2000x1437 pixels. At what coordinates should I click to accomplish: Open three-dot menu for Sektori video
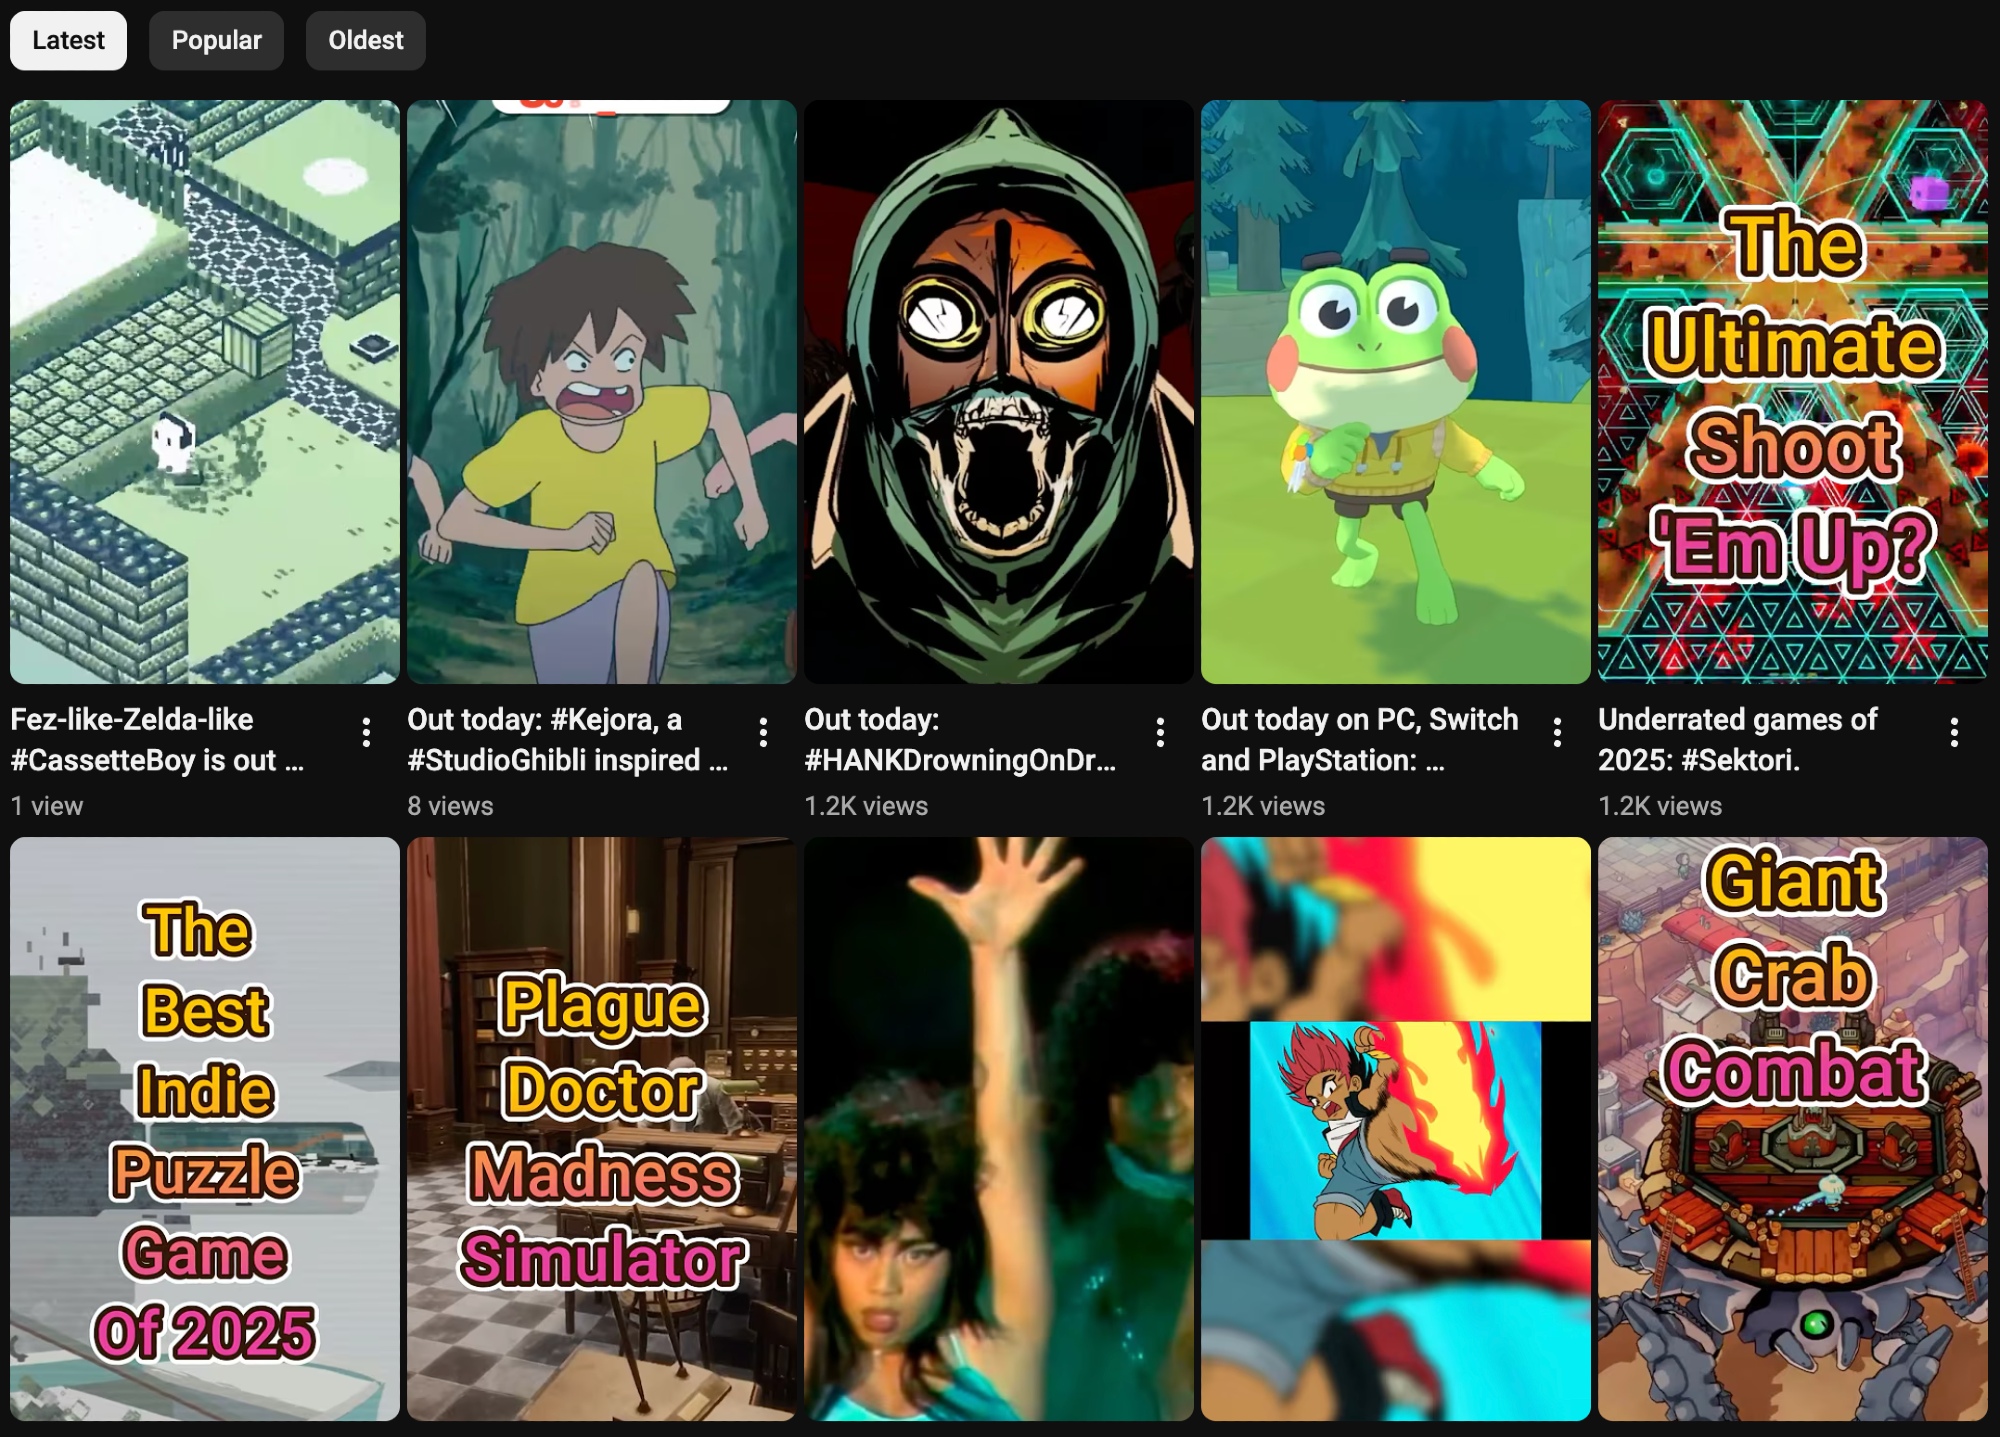coord(1953,733)
